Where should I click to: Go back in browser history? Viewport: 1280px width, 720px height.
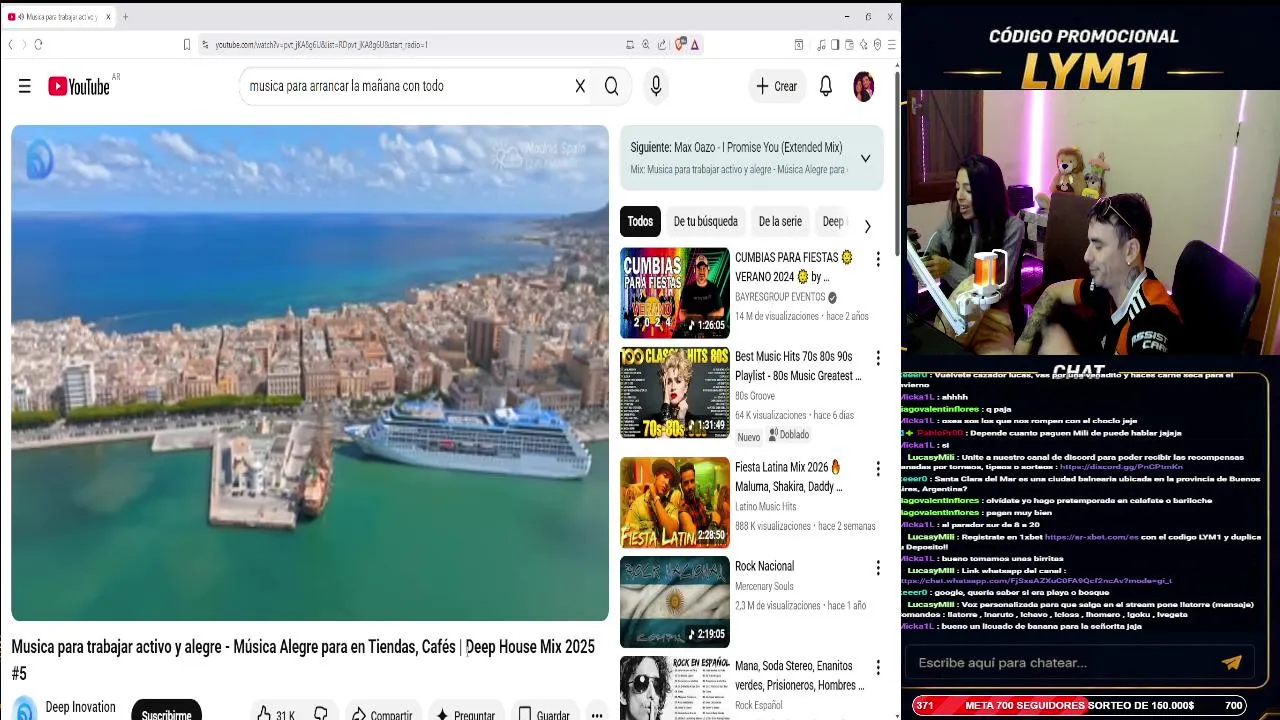(10, 44)
